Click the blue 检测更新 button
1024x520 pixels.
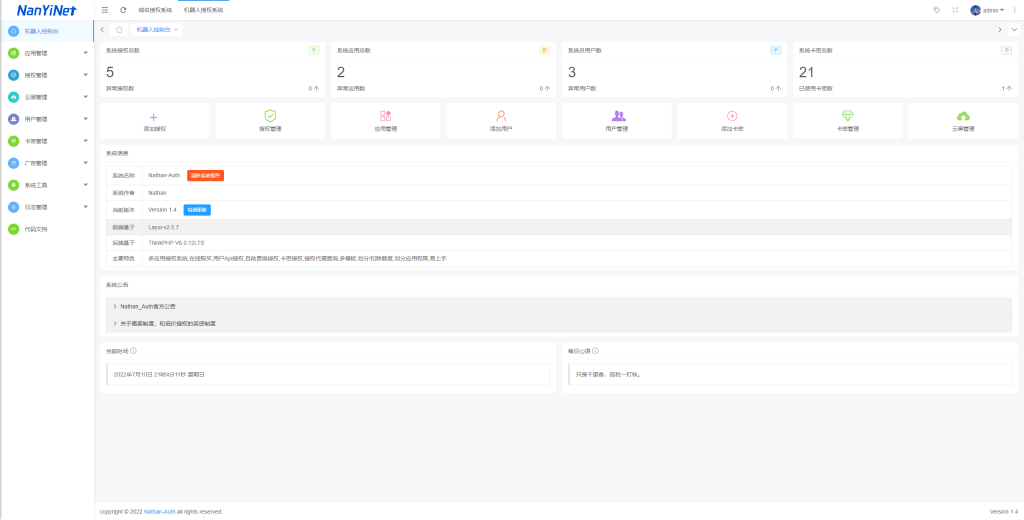coord(197,210)
